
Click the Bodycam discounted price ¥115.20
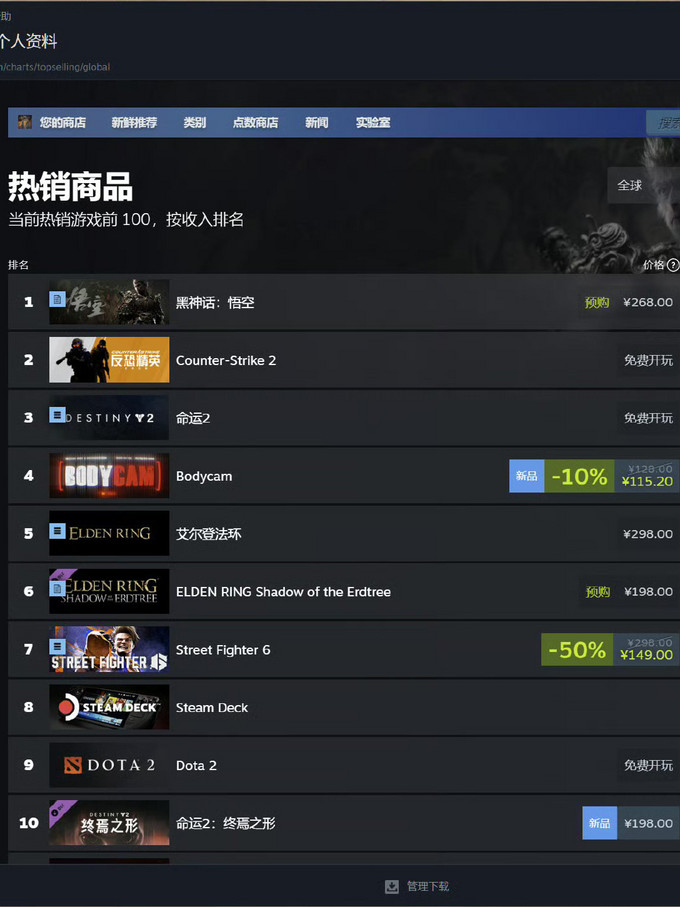(x=647, y=481)
